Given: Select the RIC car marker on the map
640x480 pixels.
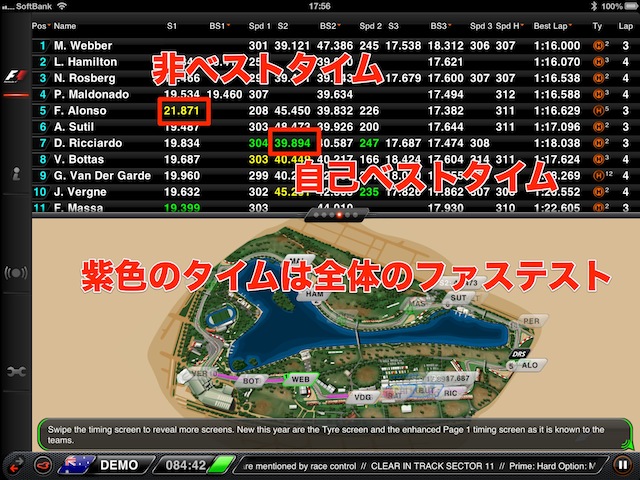Looking at the screenshot, I should coord(450,393).
